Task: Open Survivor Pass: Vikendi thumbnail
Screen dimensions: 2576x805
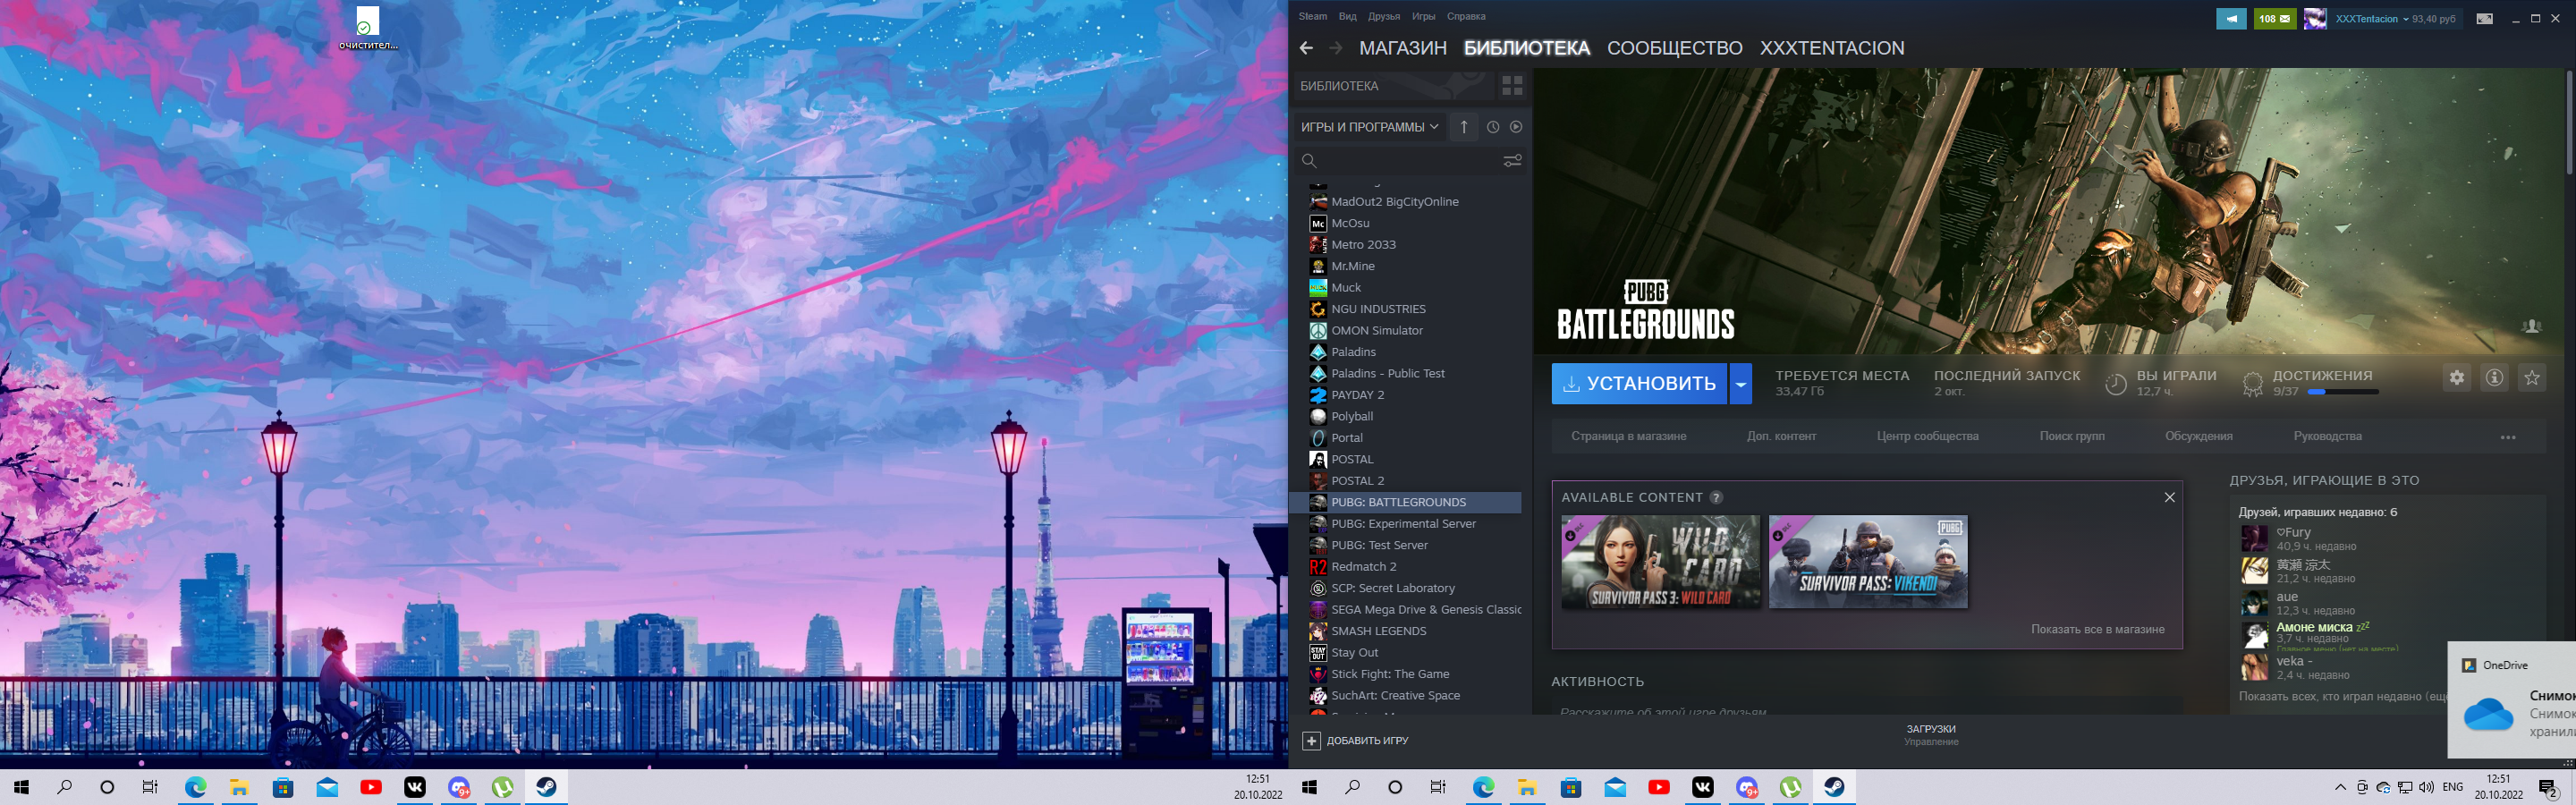Action: point(1867,561)
